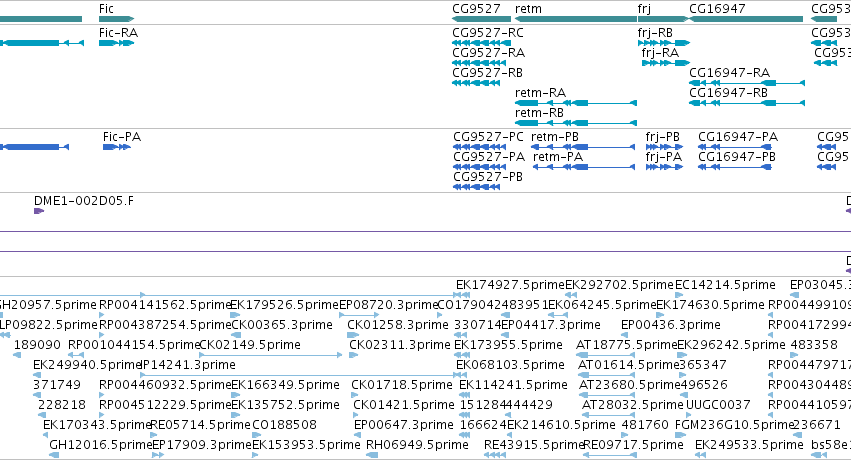Click the RP004141562.5prime EST label
This screenshot has width=851, height=460.
coord(165,305)
